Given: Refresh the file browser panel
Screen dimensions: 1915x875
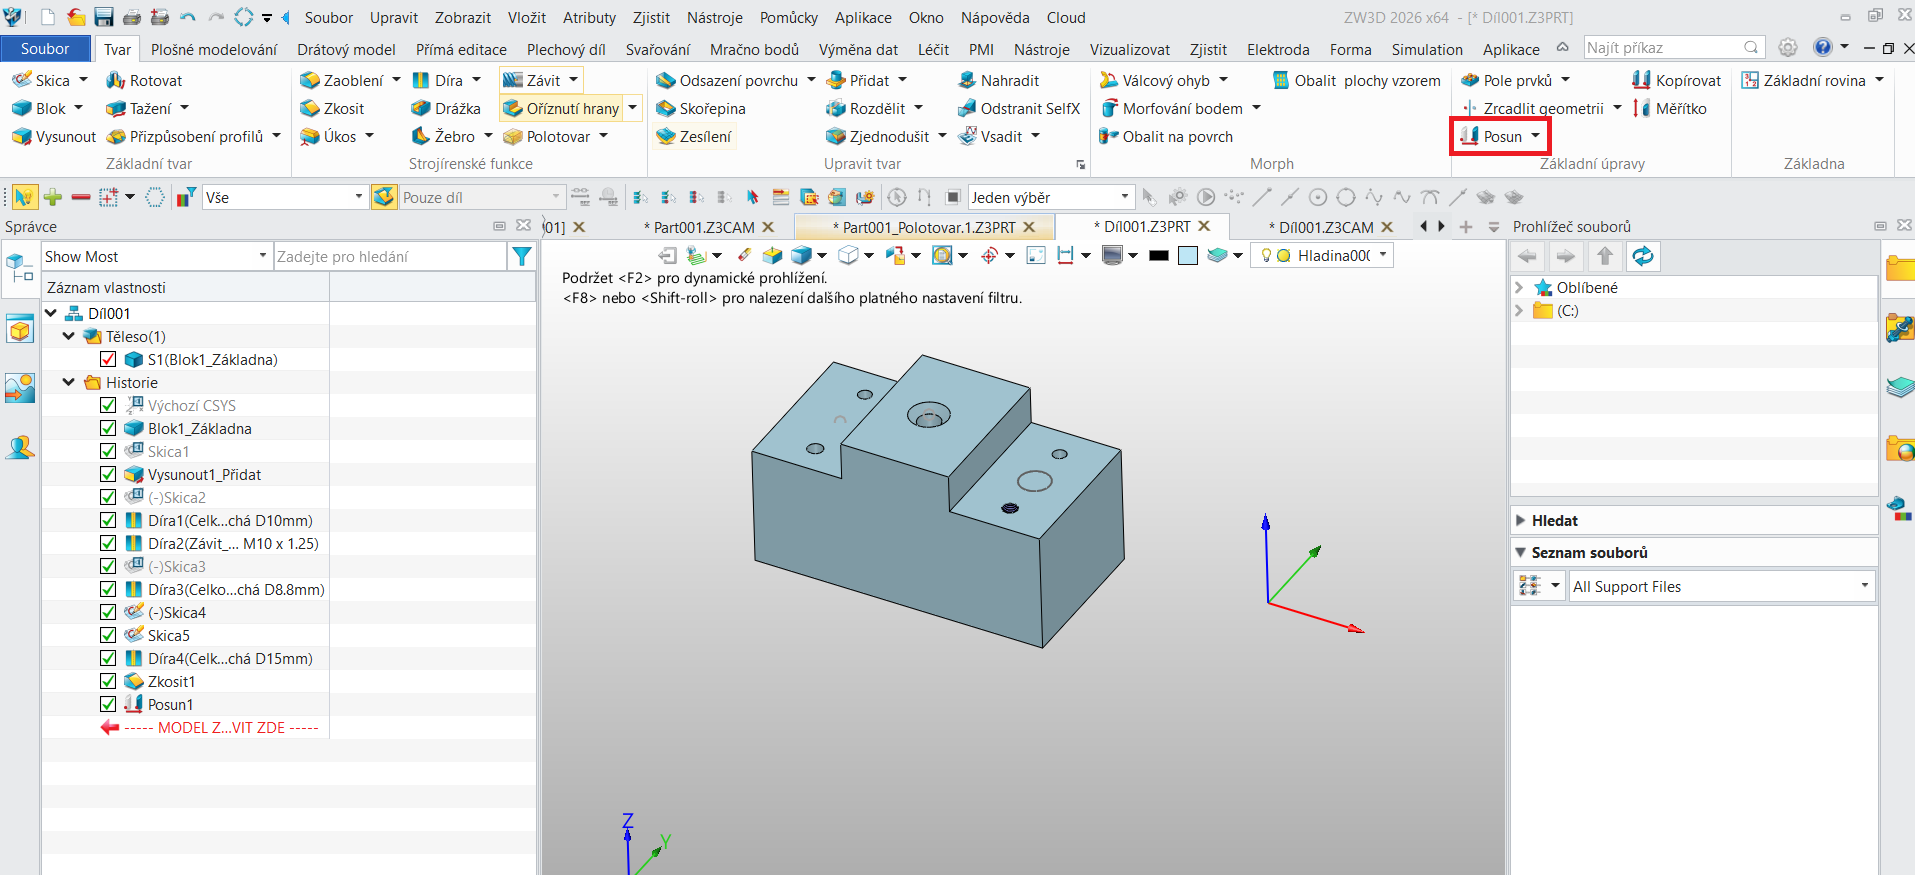Looking at the screenshot, I should coord(1643,257).
